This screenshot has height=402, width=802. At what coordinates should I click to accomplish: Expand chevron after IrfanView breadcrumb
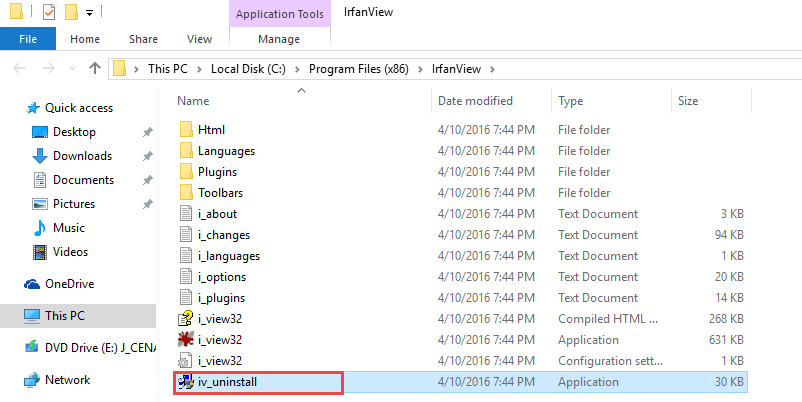[492, 69]
